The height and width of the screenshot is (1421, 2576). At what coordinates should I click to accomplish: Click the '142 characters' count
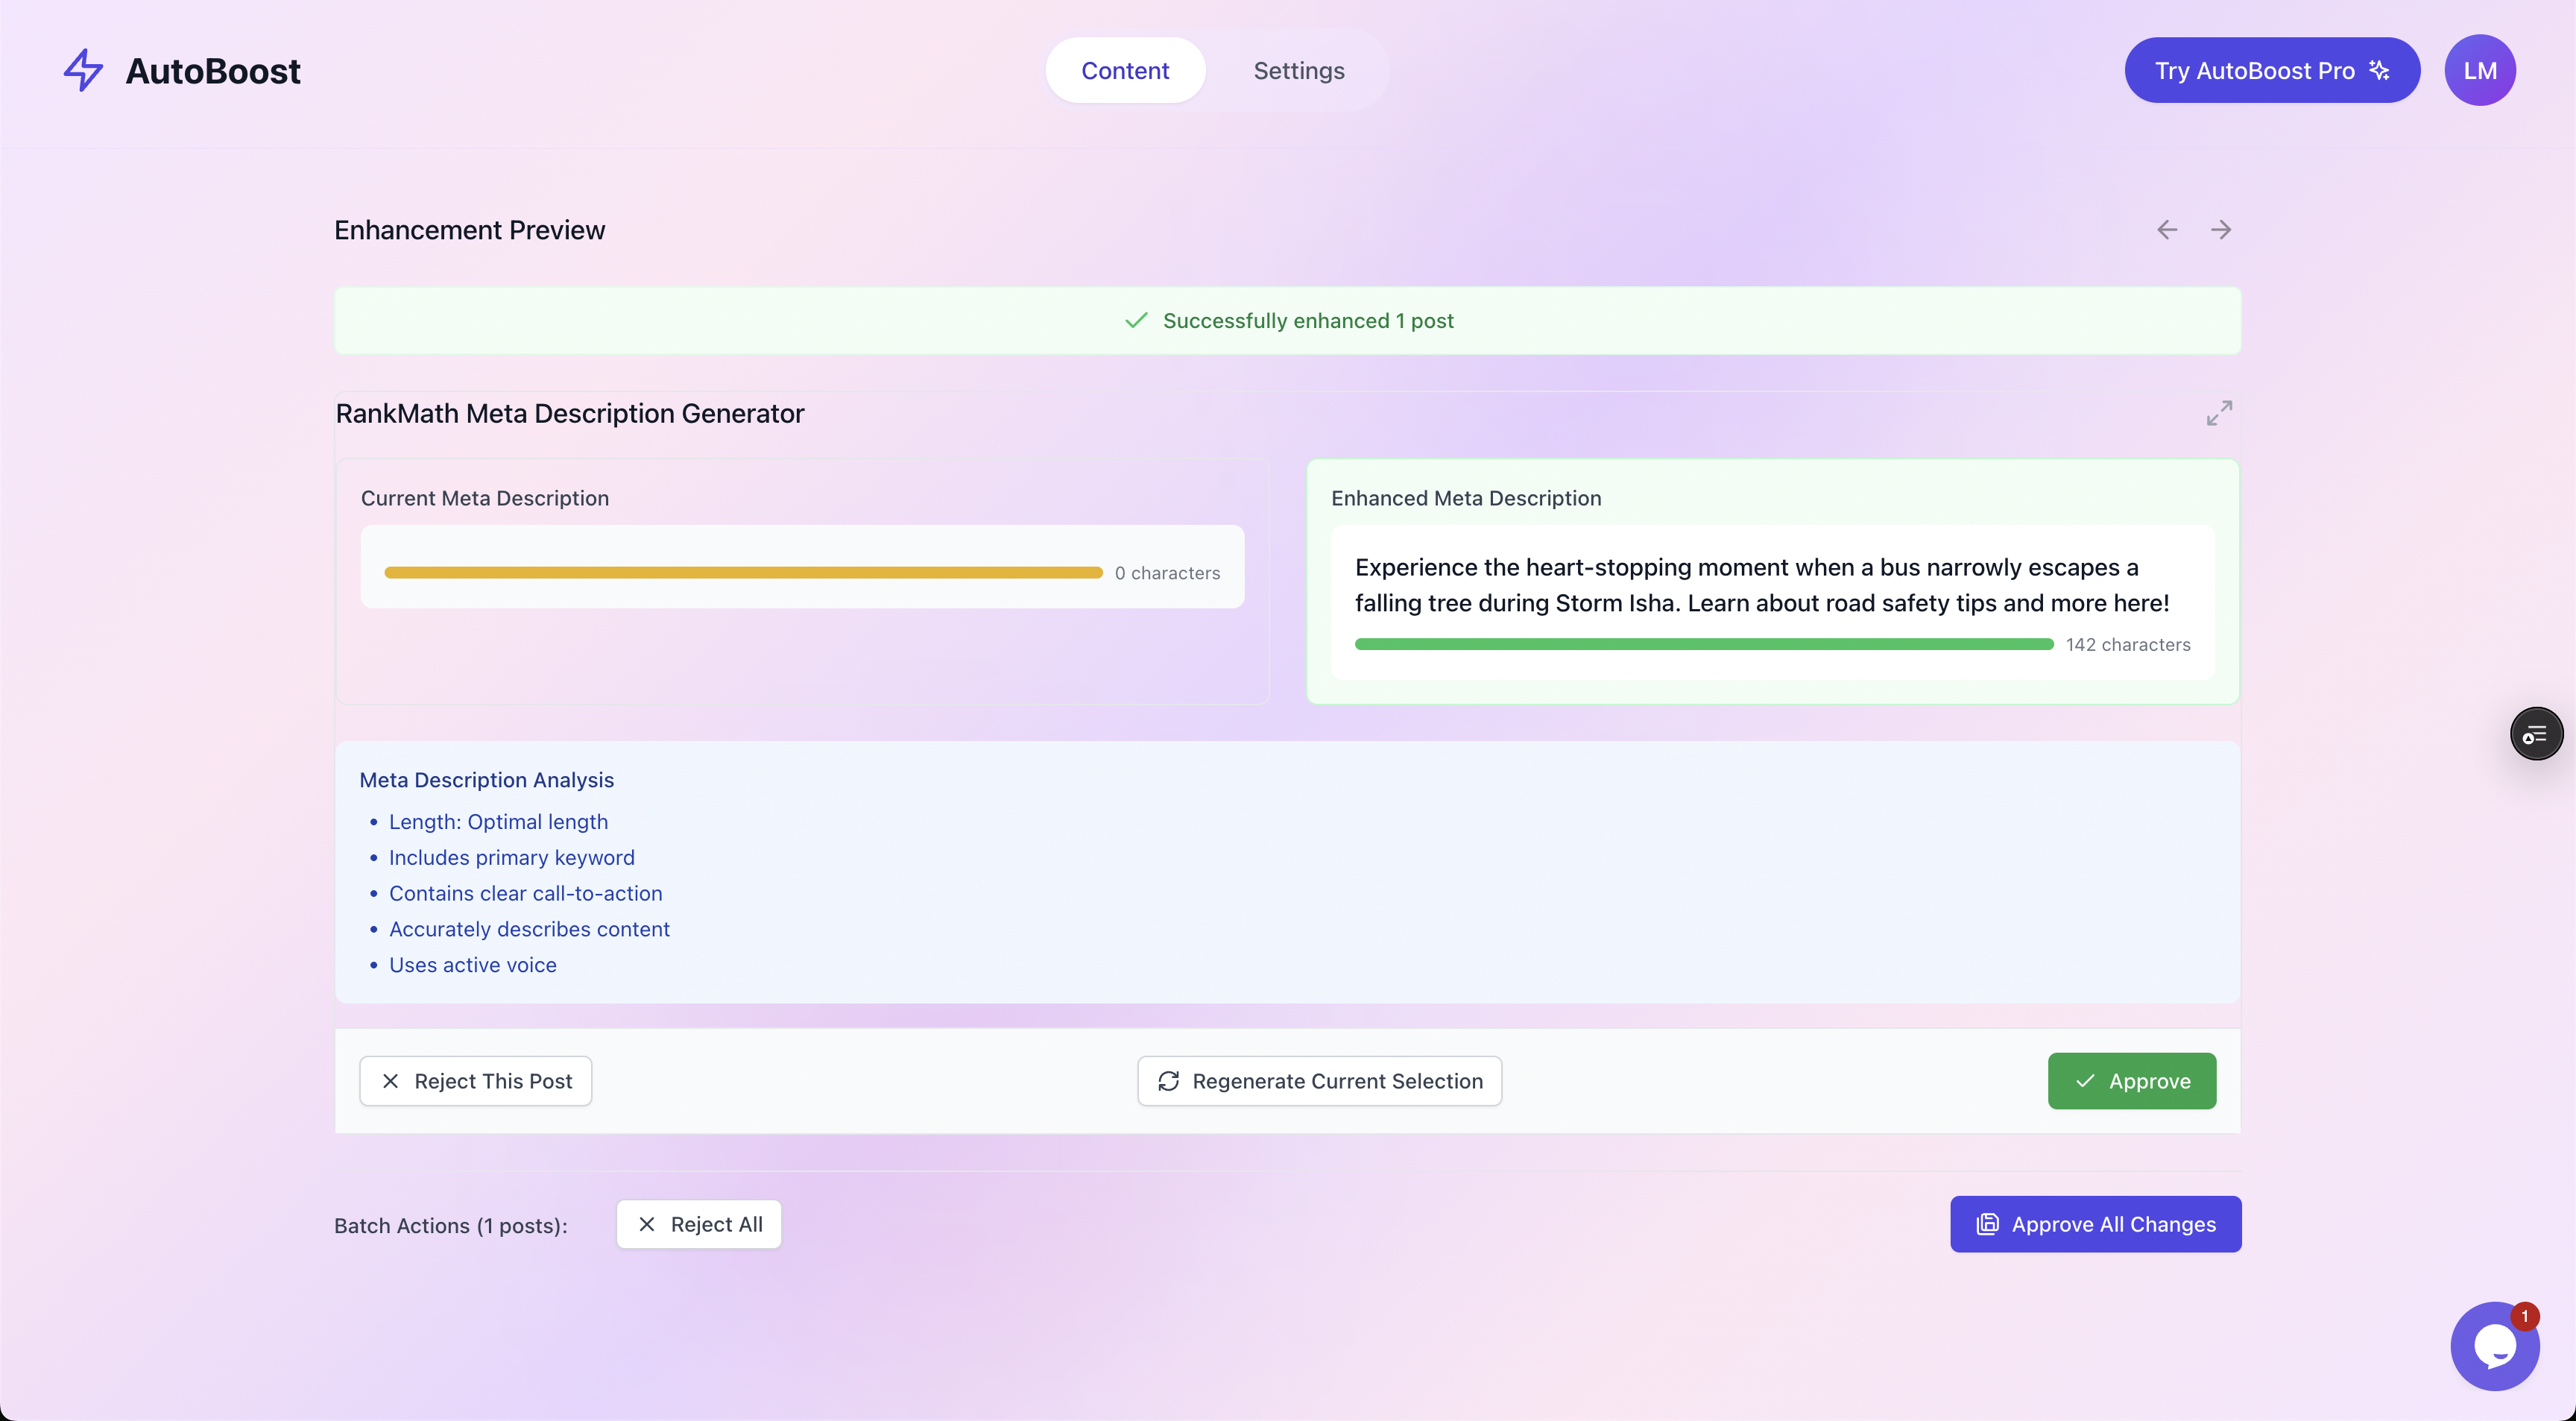pos(2128,645)
